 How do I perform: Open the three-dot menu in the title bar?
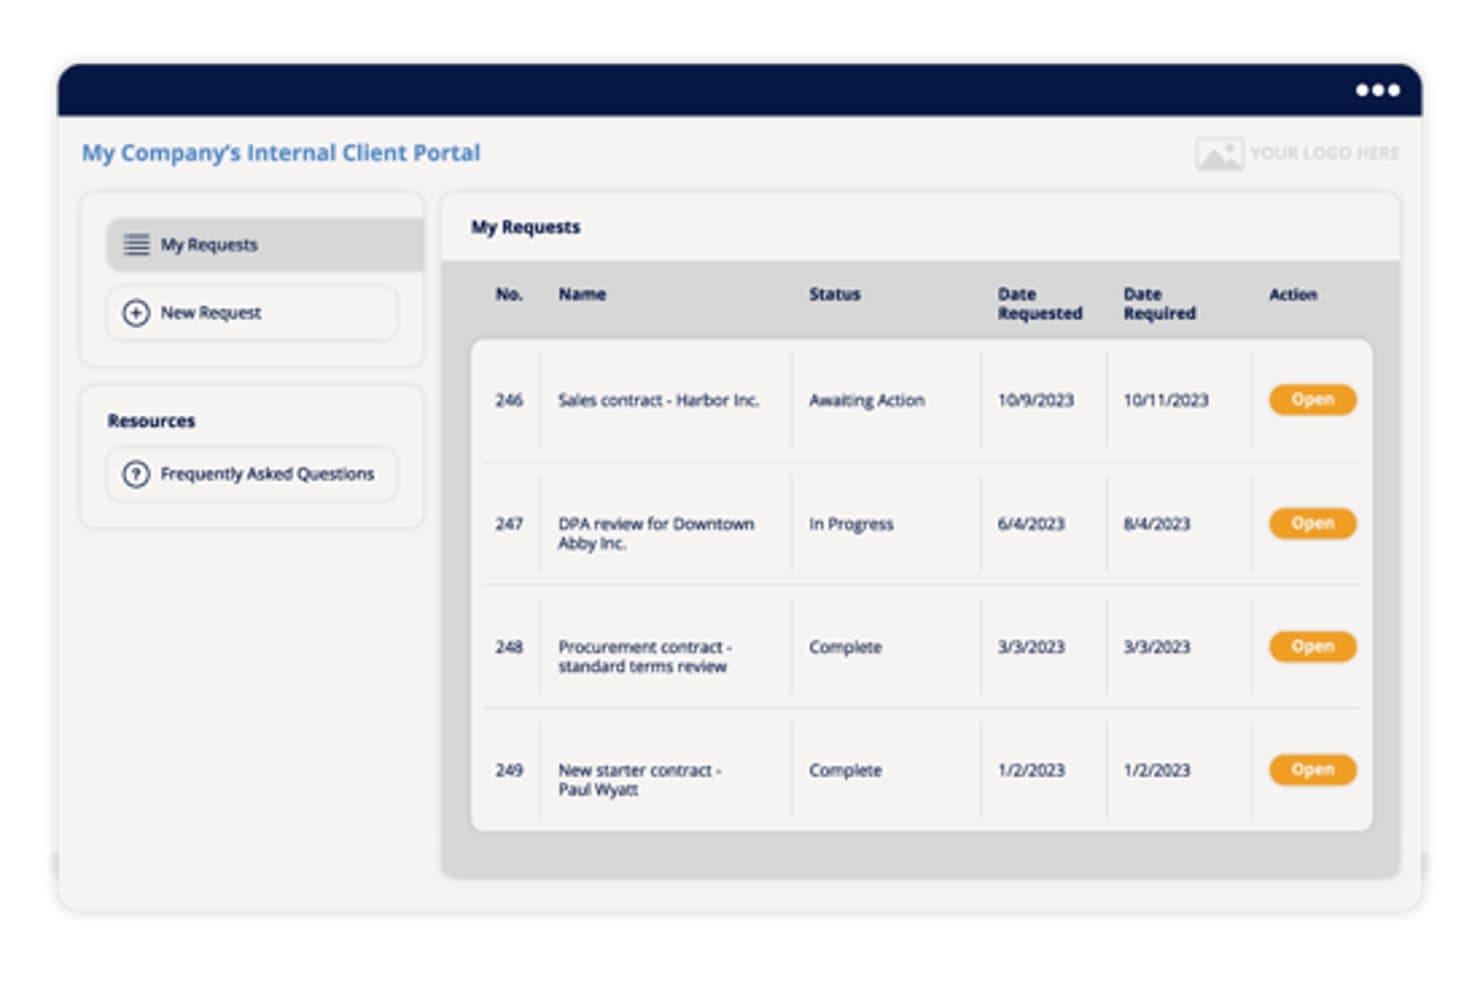[x=1377, y=90]
